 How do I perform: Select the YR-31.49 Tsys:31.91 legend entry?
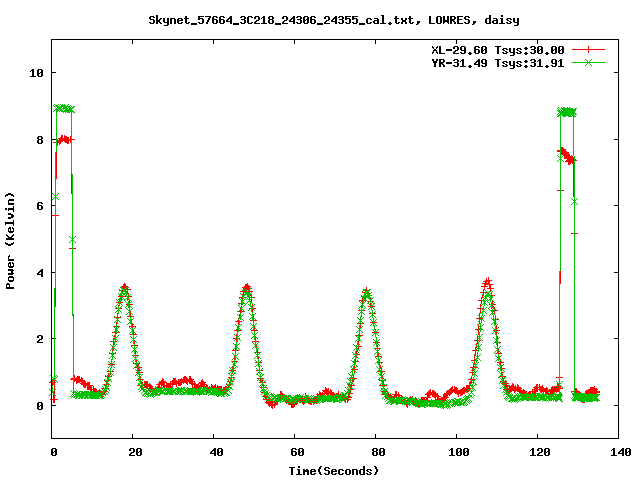[498, 63]
